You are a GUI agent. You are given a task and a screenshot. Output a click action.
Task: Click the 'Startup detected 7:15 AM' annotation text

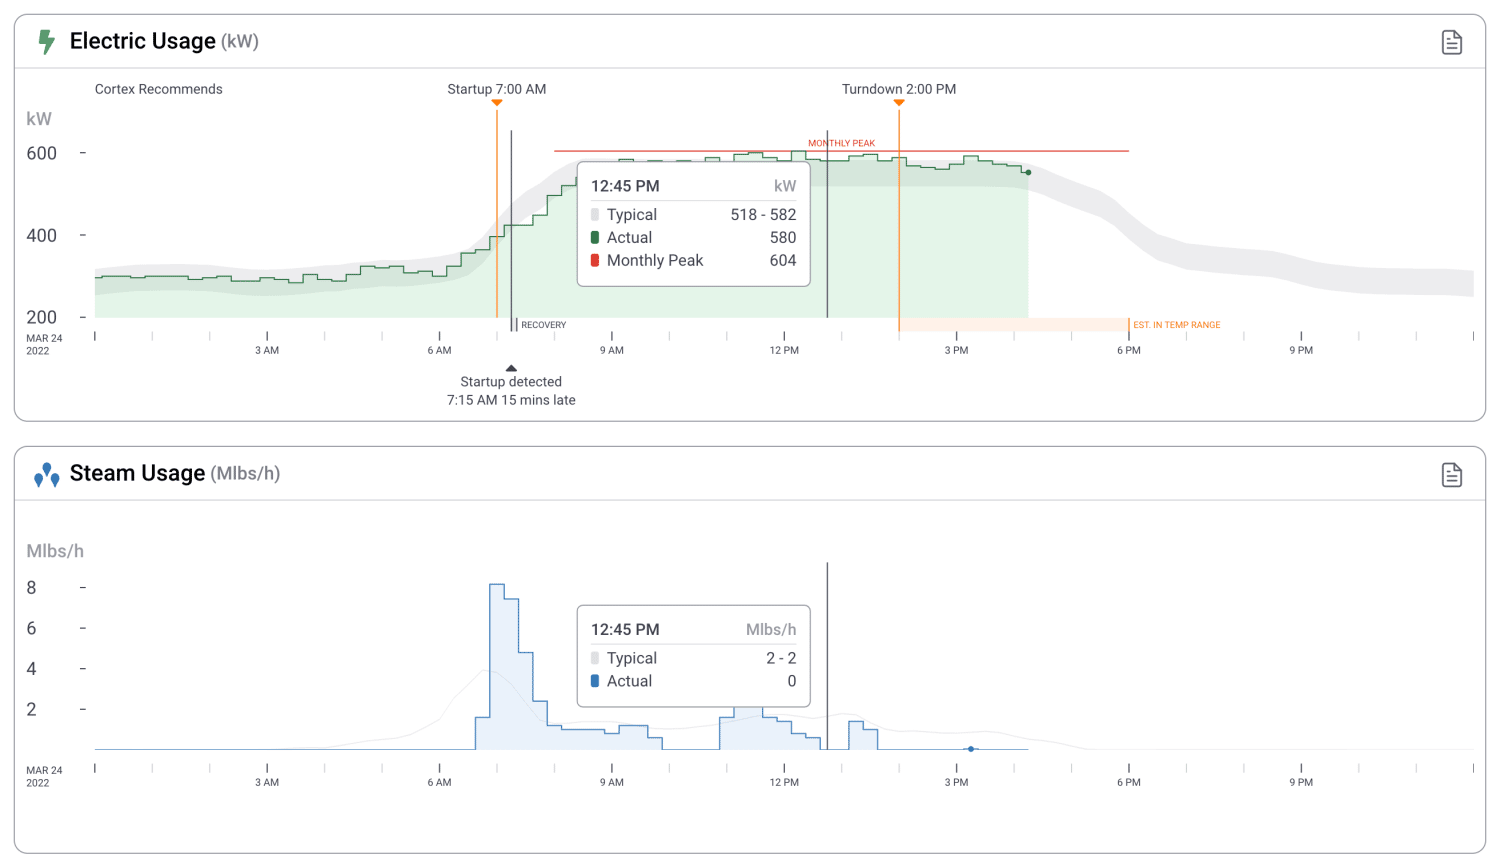pos(511,391)
